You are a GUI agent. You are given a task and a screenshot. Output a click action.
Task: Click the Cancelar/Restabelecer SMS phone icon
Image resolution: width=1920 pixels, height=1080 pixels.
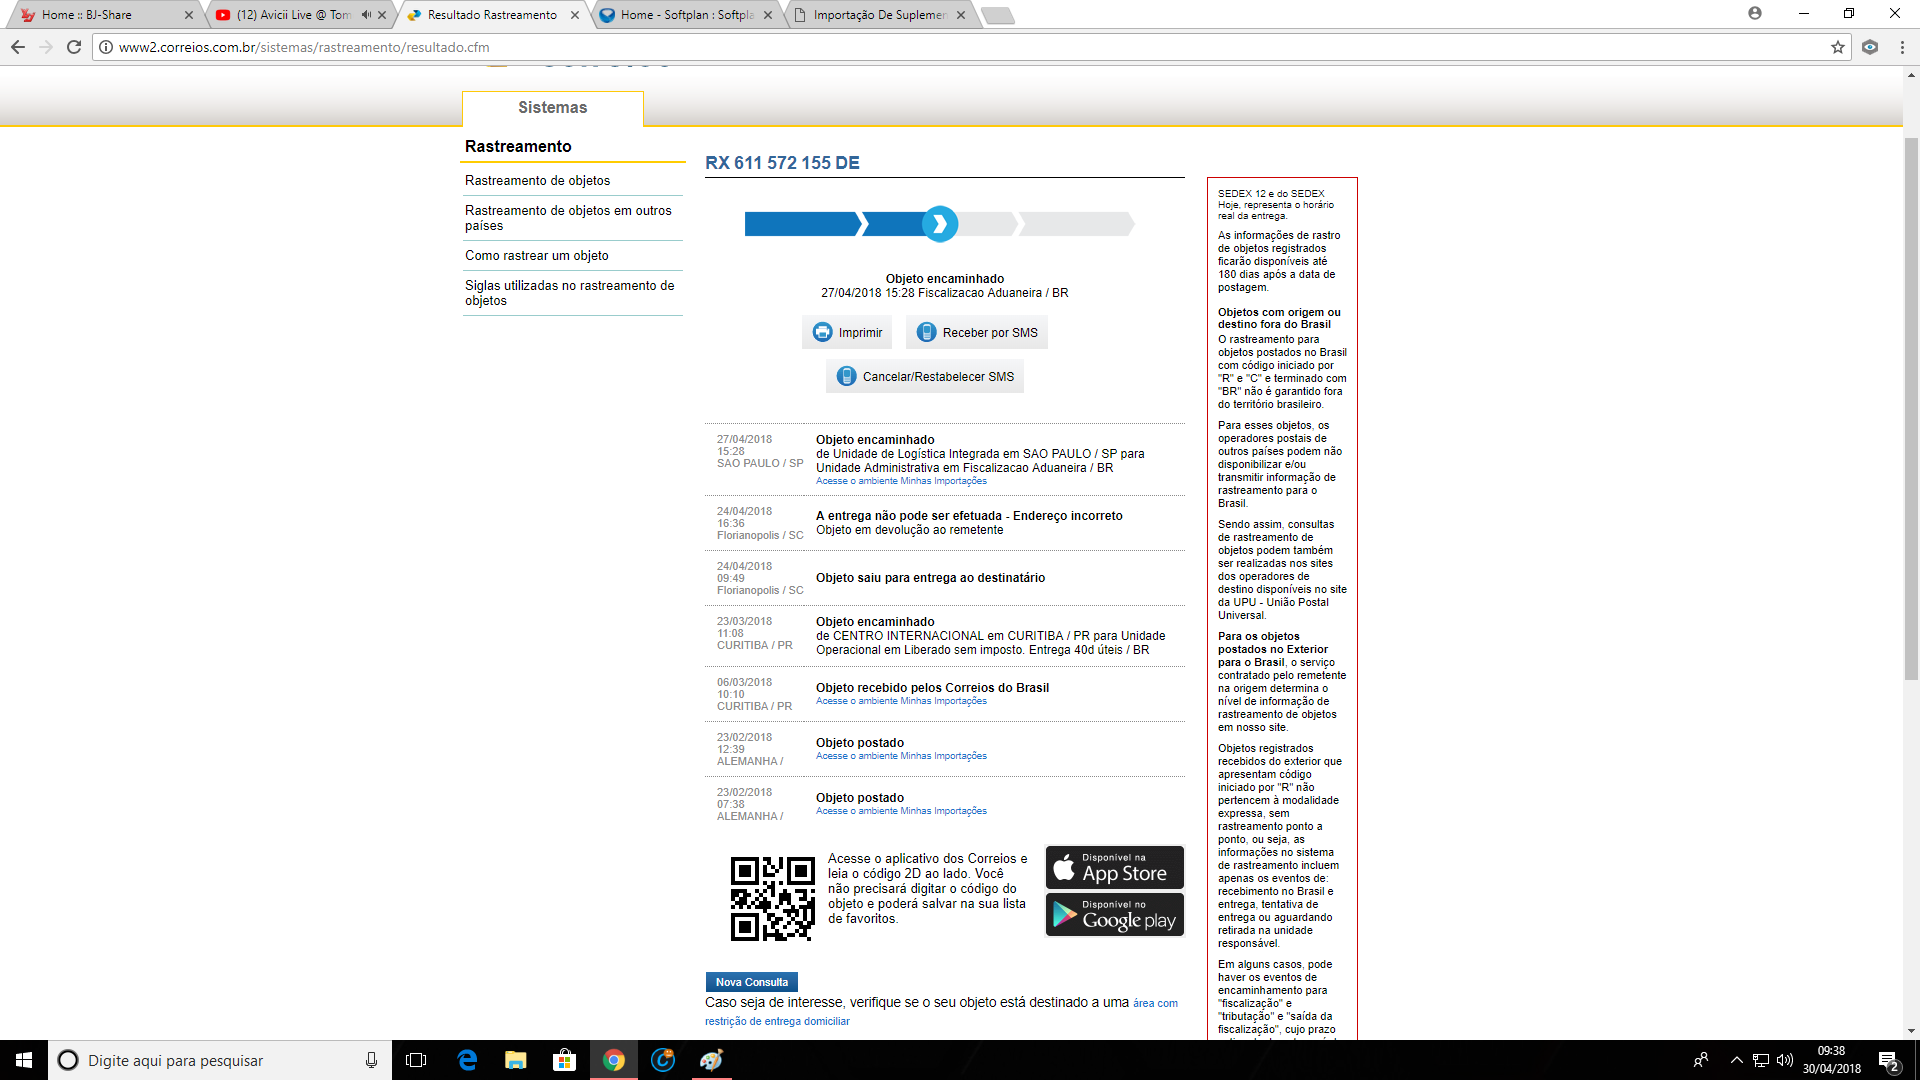pos(846,376)
